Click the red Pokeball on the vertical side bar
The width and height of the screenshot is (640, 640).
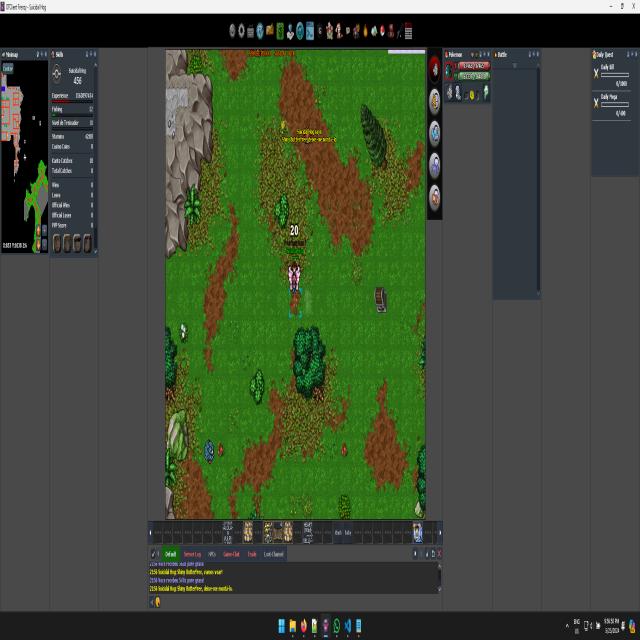tap(435, 69)
